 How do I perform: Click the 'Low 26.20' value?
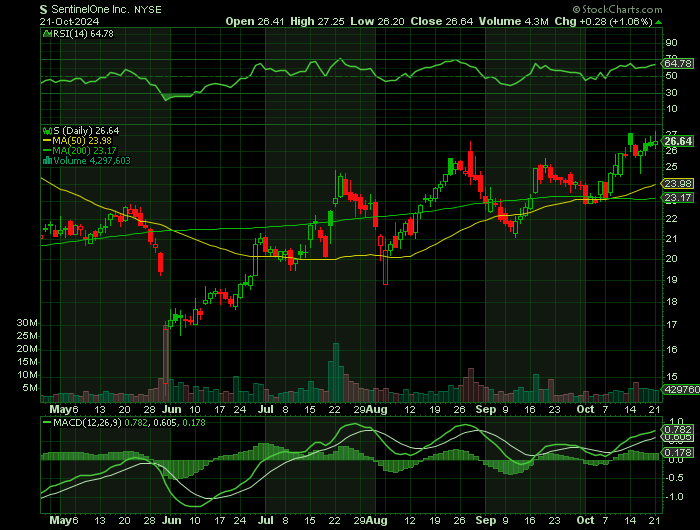[377, 21]
